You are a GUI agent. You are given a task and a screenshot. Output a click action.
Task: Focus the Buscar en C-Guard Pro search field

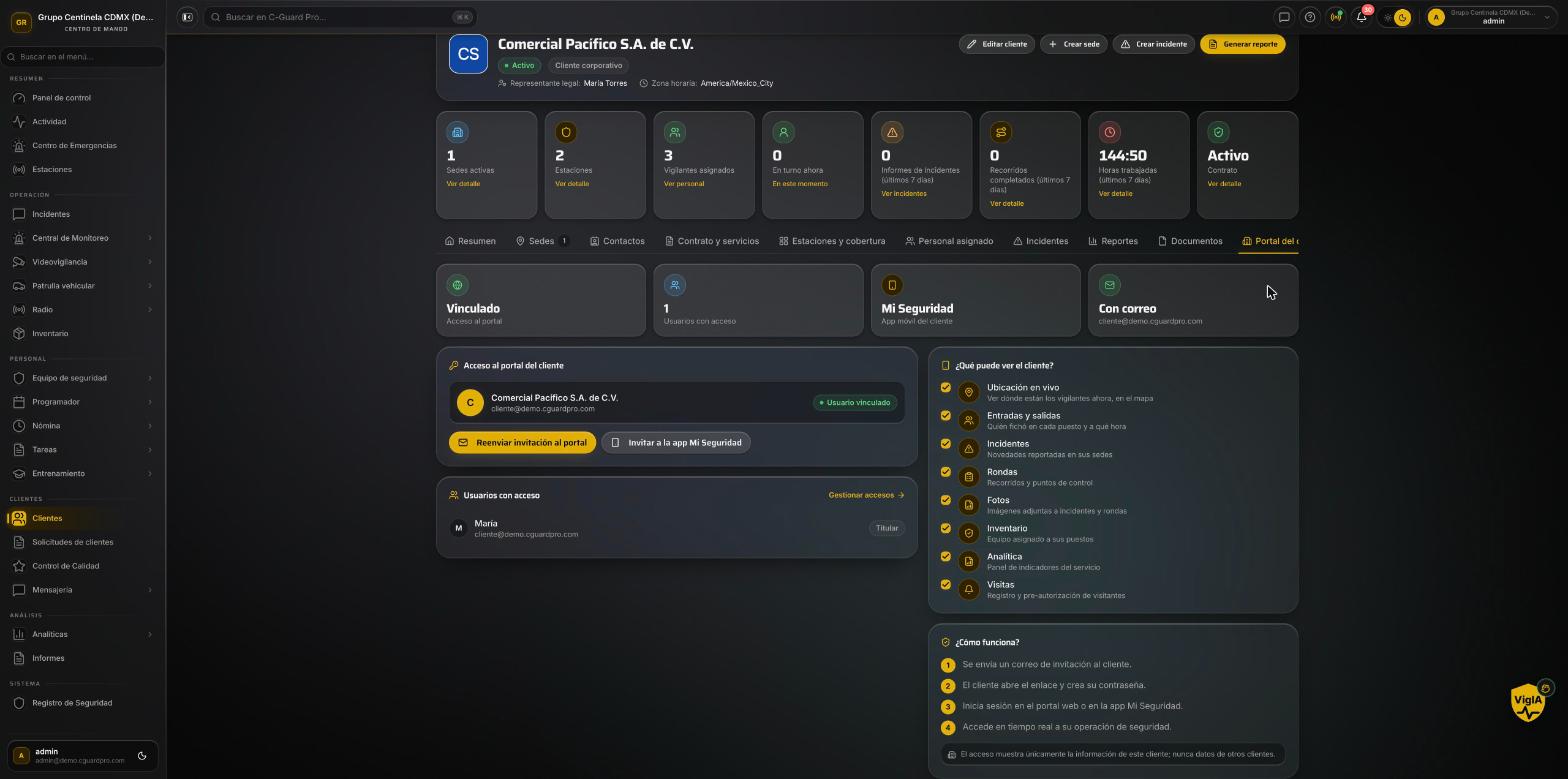pos(340,17)
